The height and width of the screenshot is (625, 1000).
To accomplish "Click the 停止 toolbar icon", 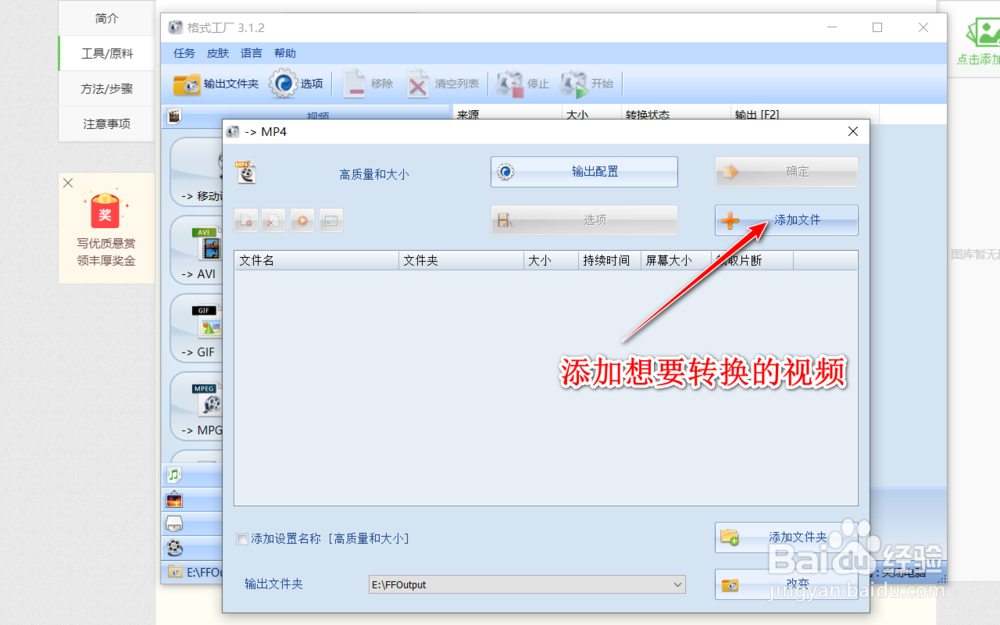I will pos(510,84).
